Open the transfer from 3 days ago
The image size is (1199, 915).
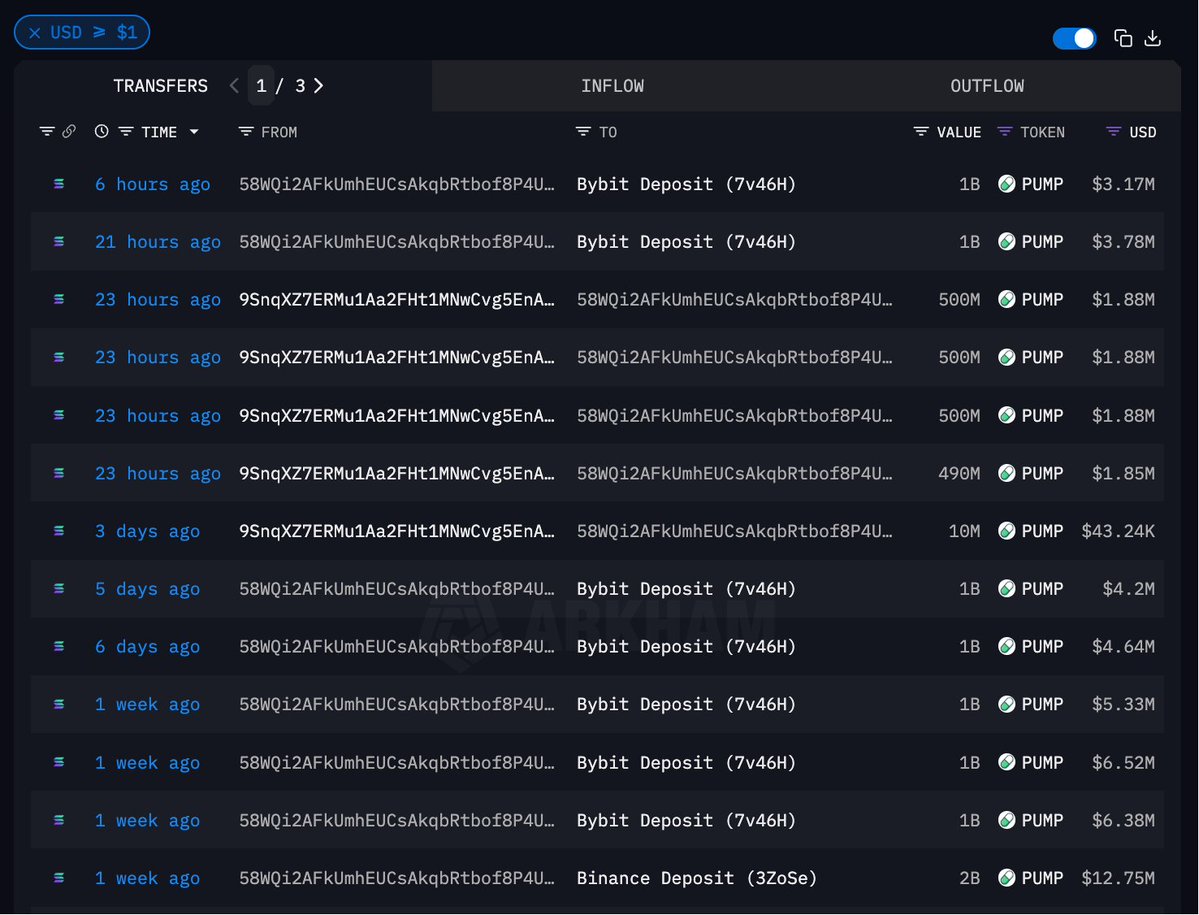[147, 531]
